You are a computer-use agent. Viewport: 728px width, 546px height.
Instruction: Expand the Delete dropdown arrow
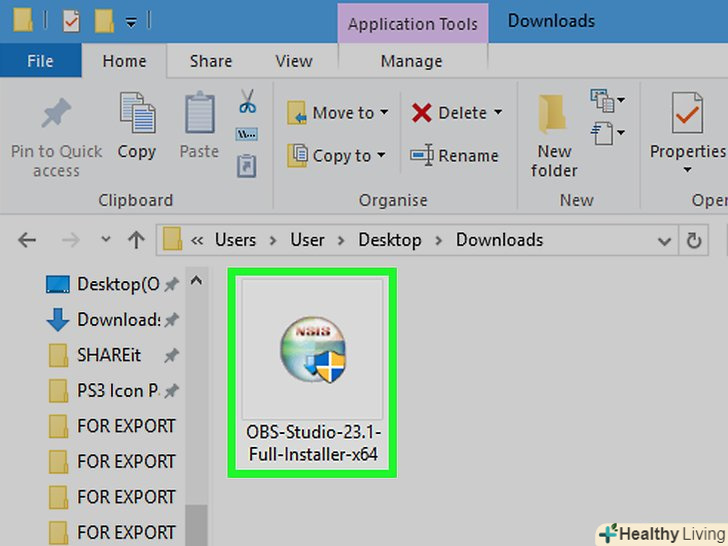coord(498,112)
